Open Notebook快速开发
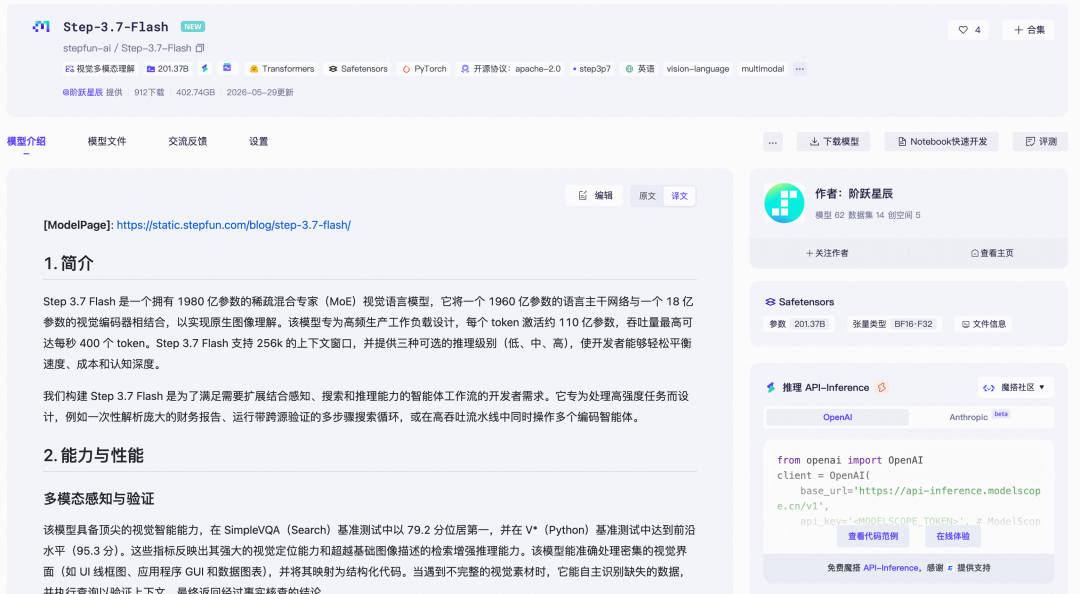The image size is (1080, 594). pos(942,141)
